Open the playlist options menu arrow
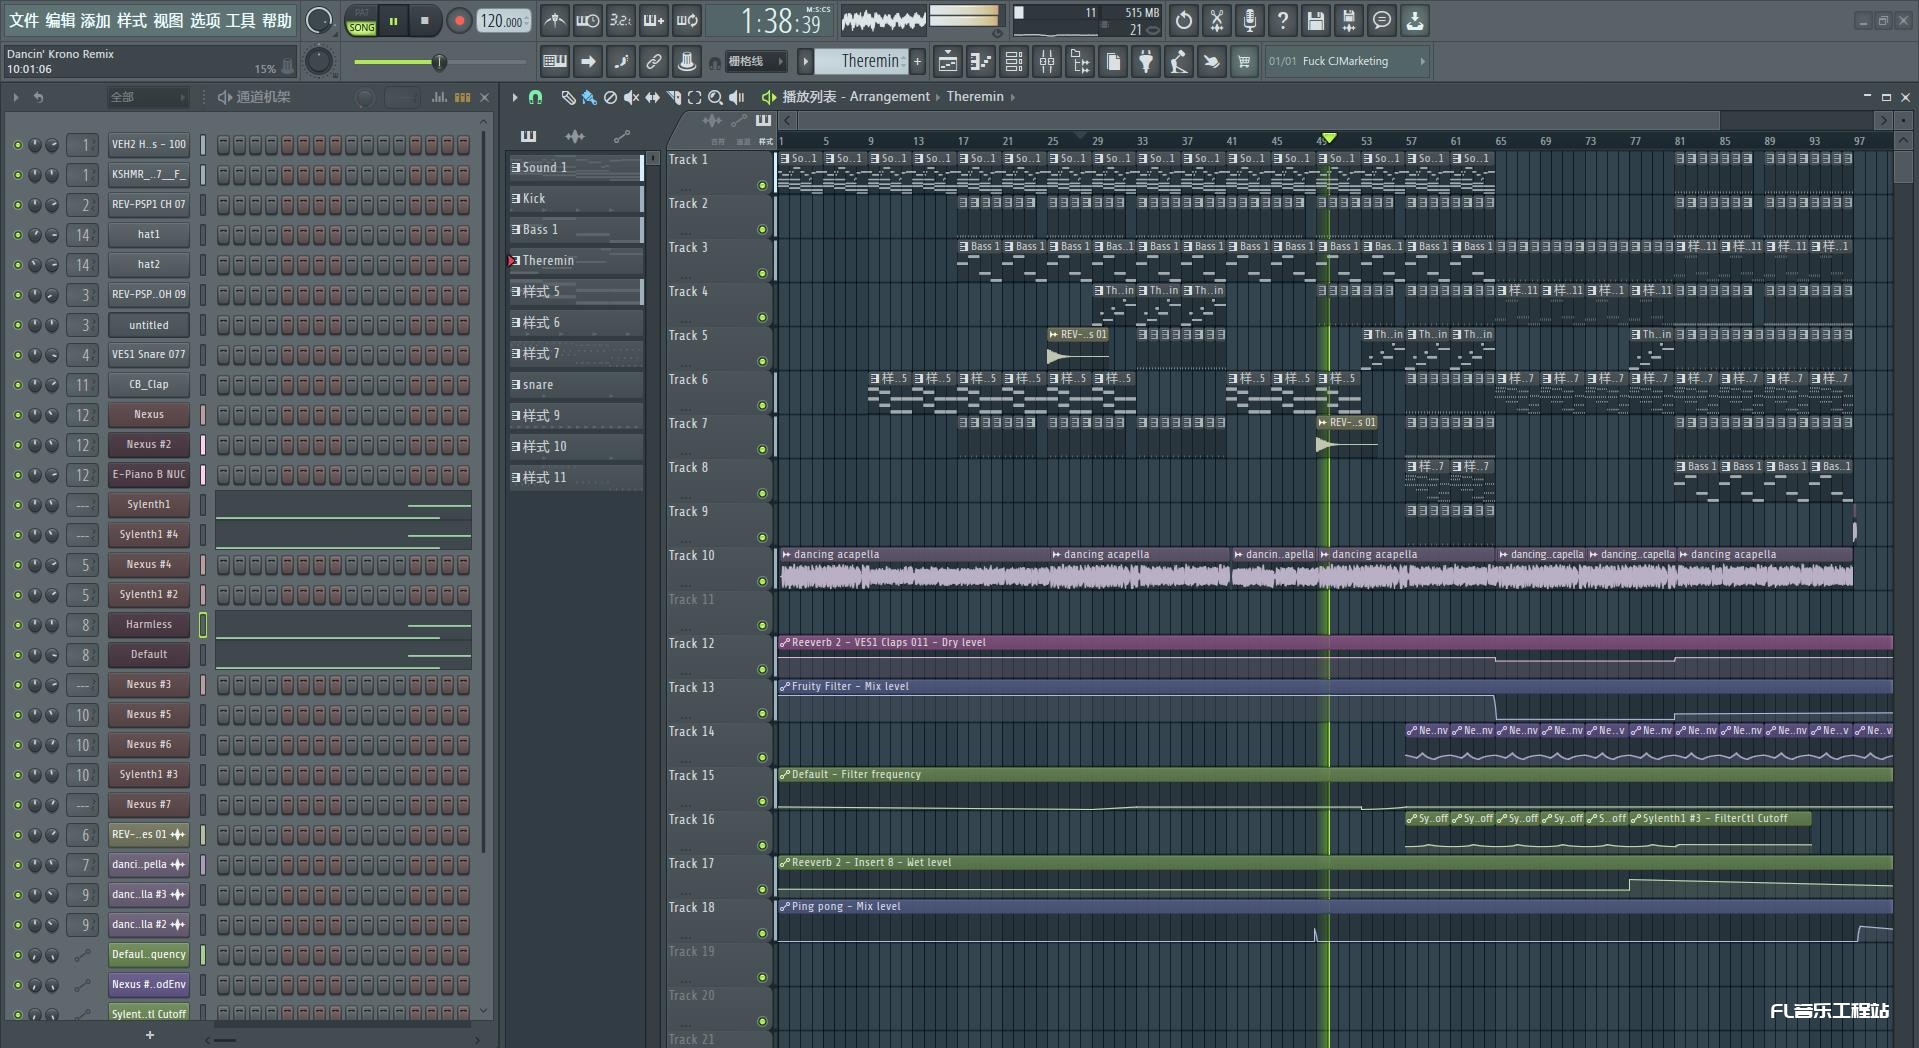This screenshot has width=1919, height=1048. tap(515, 97)
